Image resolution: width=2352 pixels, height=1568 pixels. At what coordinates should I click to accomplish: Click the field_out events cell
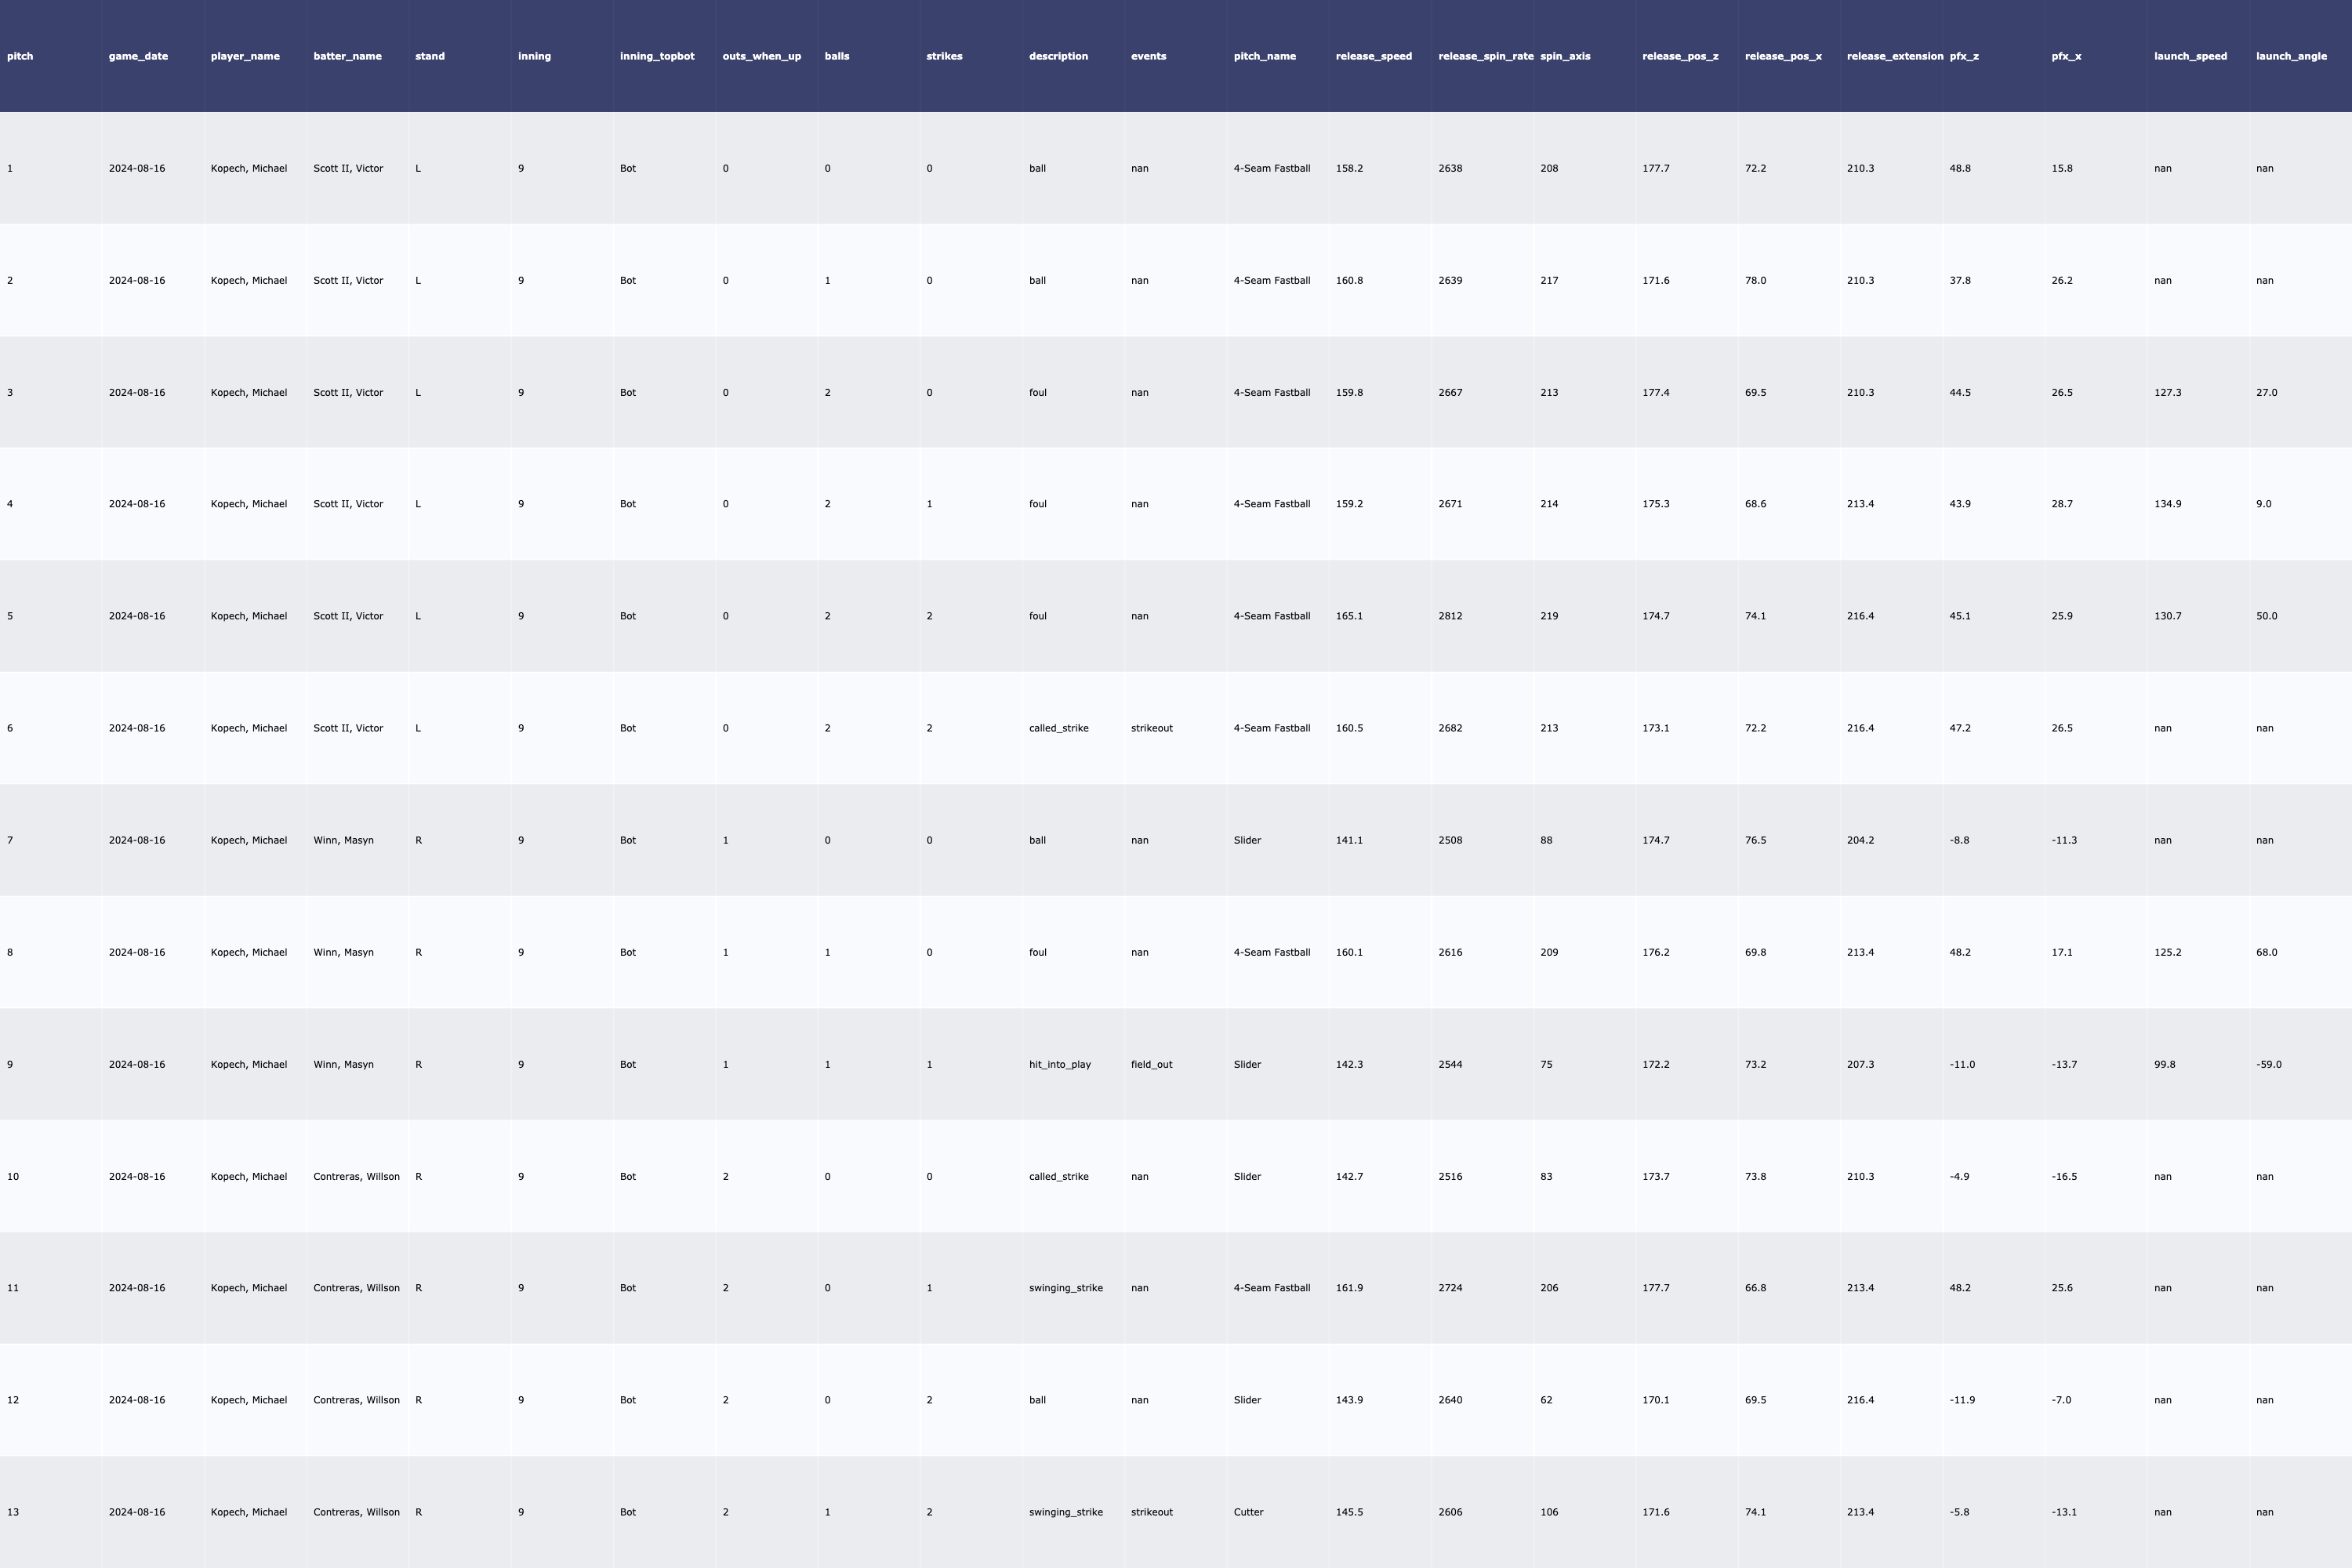1151,1064
